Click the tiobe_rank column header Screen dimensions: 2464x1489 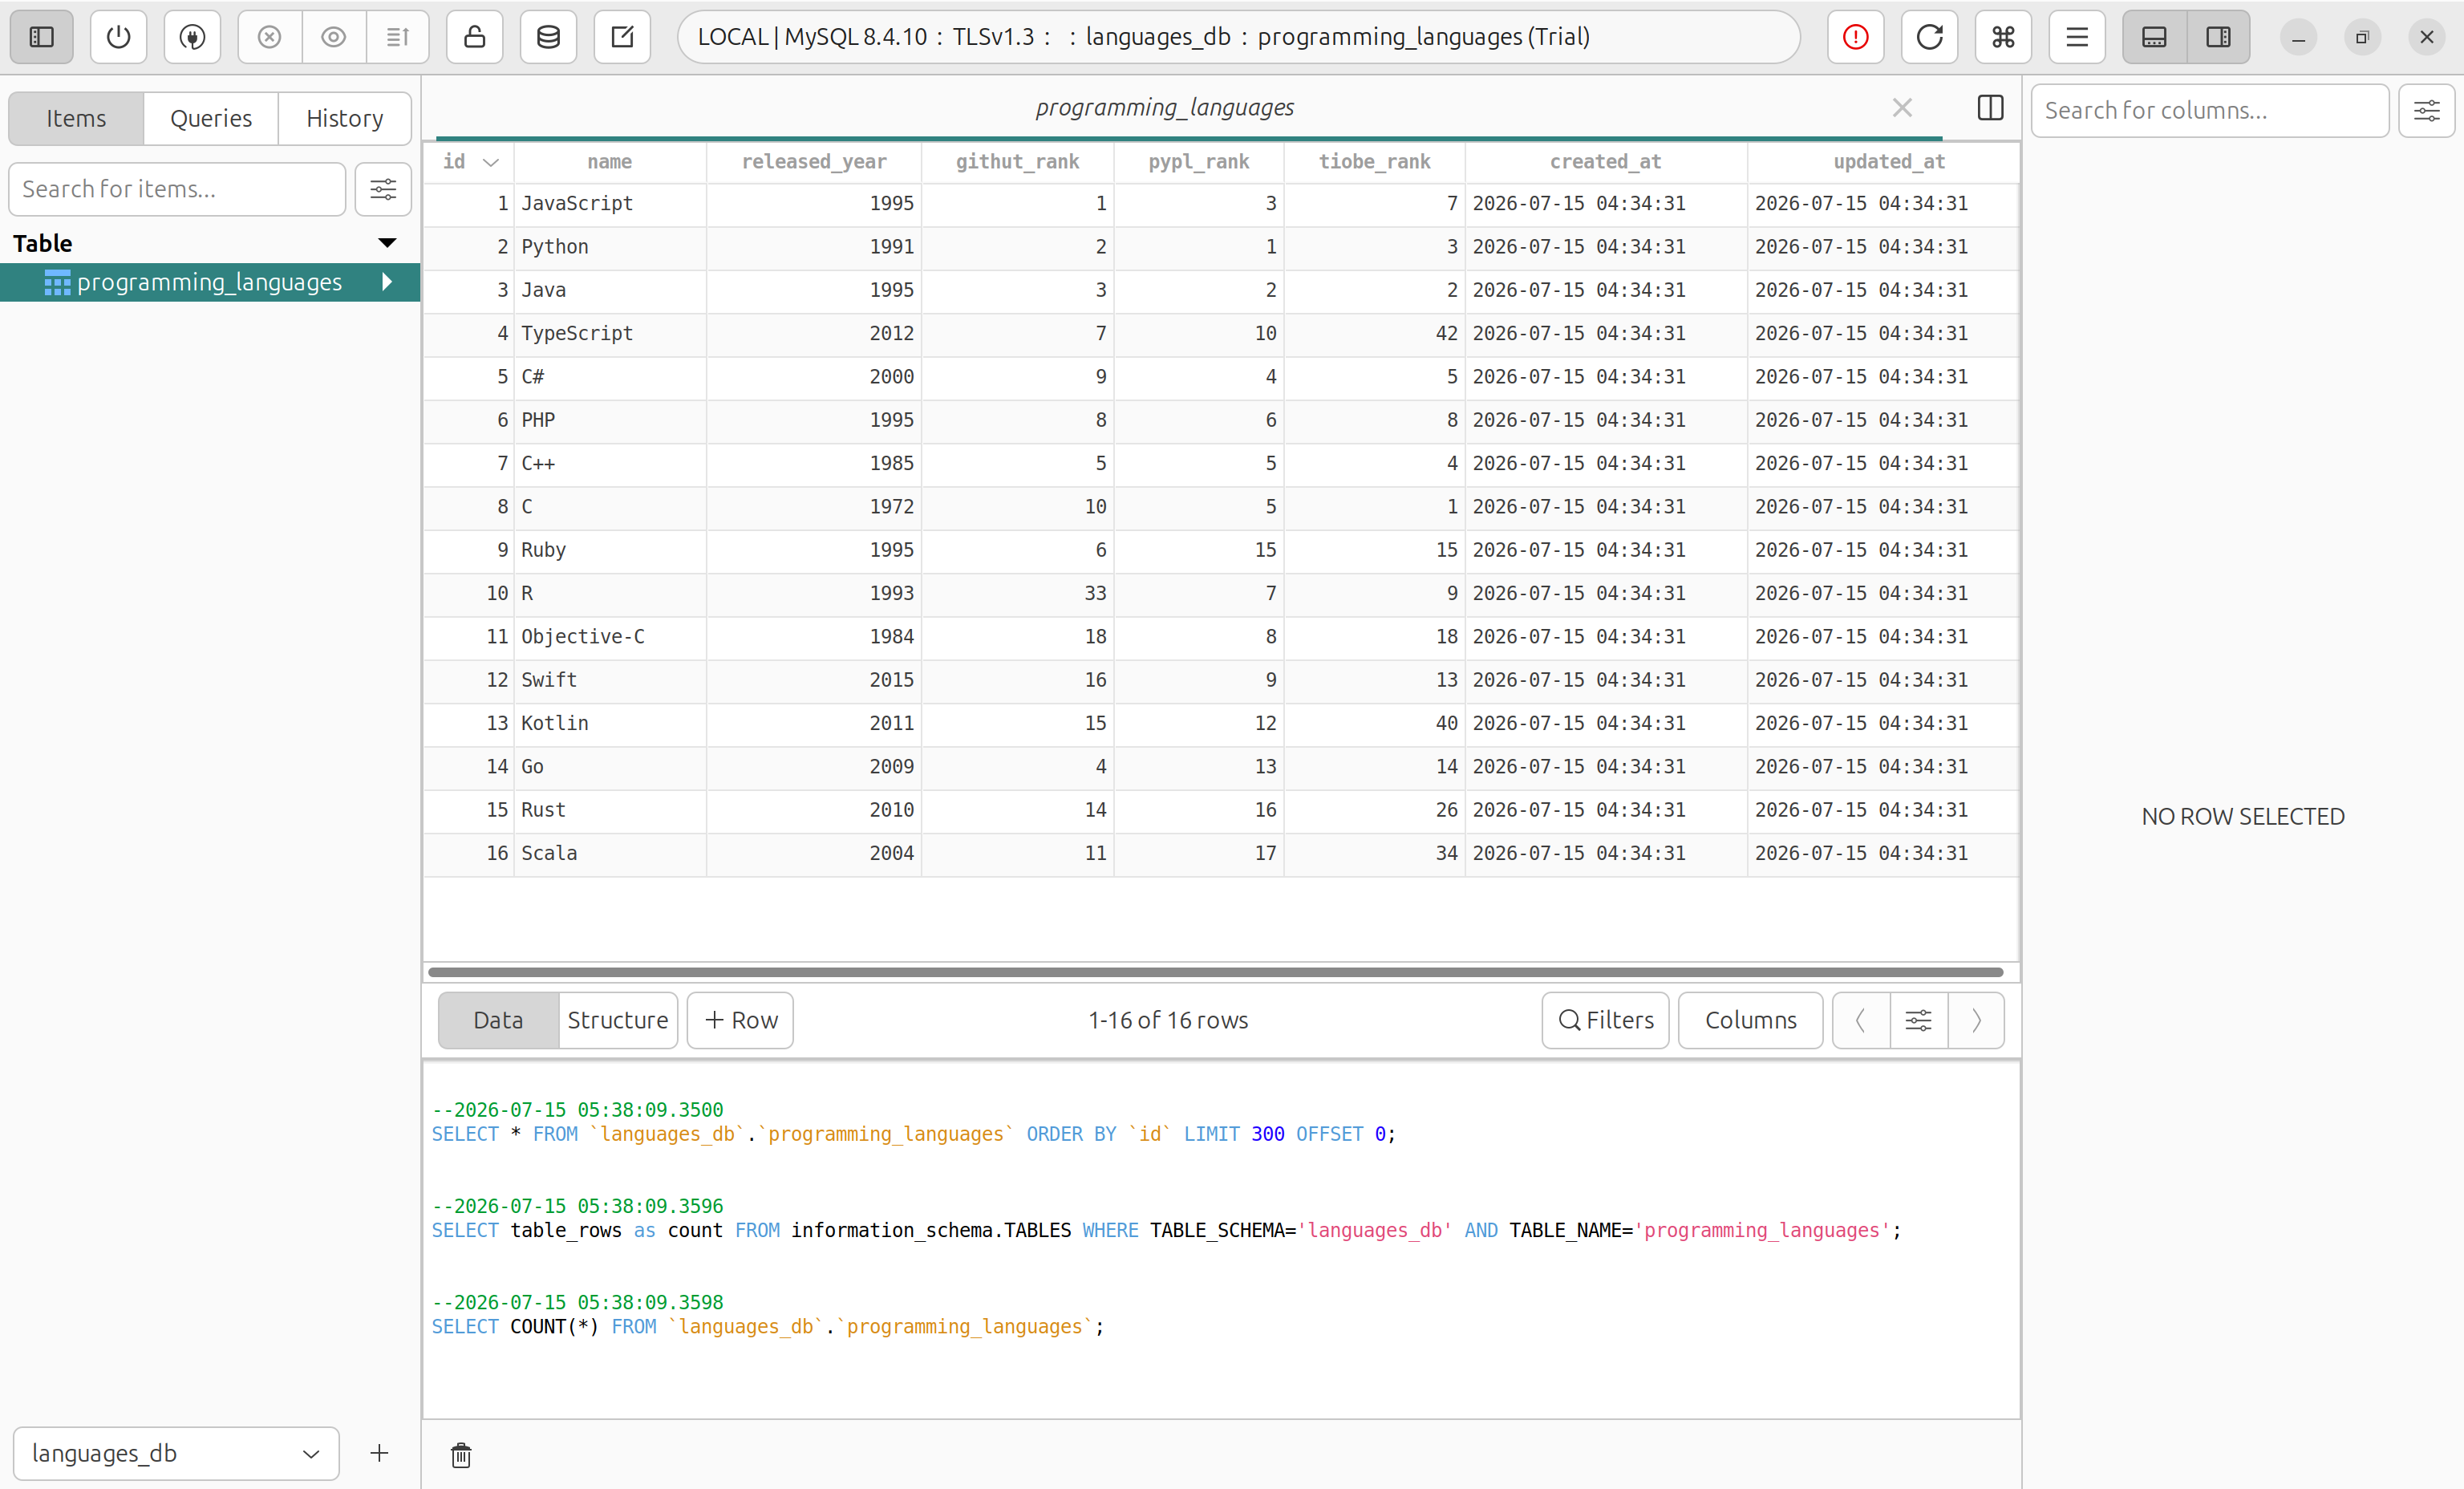click(x=1374, y=162)
